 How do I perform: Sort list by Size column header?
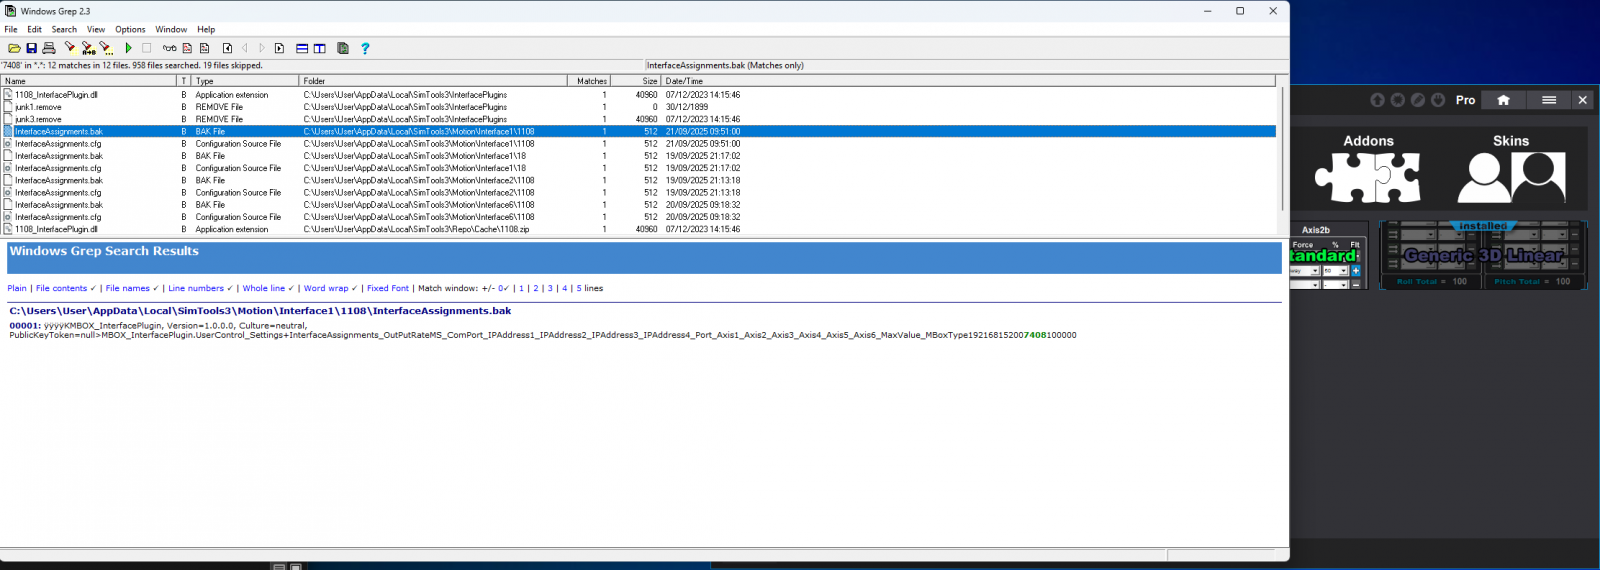point(636,81)
